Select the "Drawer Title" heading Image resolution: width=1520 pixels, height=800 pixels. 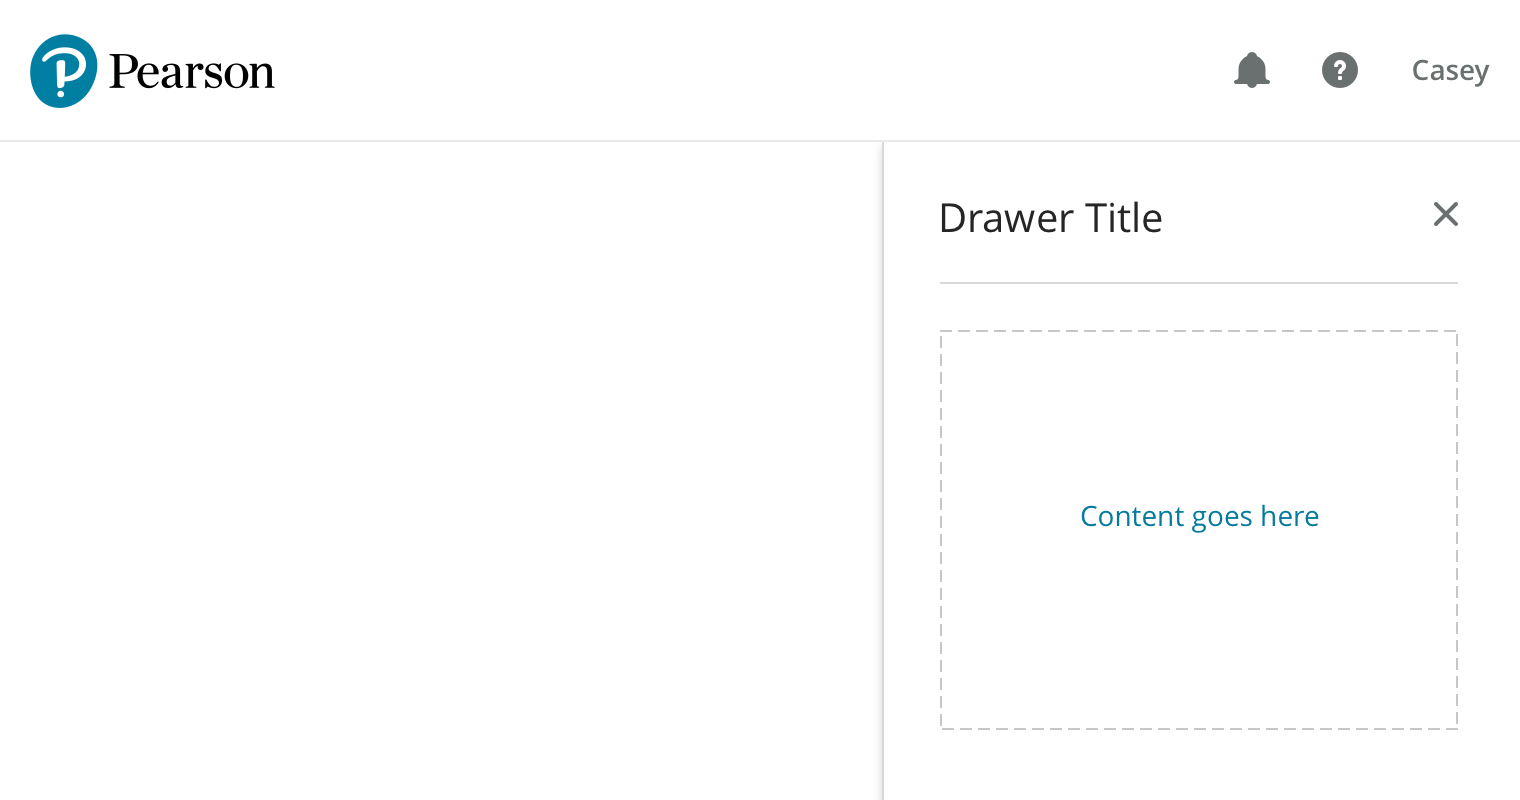pos(1050,218)
